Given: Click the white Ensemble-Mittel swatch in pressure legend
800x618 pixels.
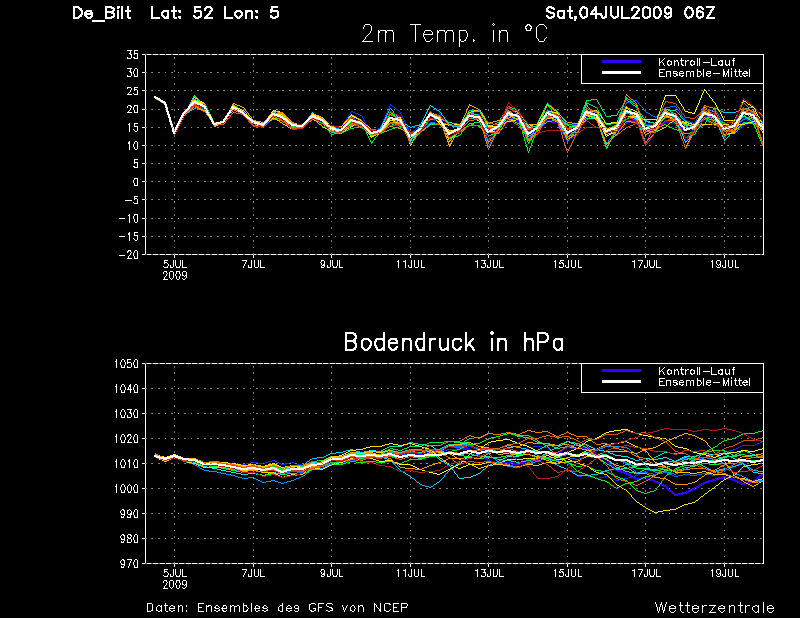Looking at the screenshot, I should (x=621, y=382).
